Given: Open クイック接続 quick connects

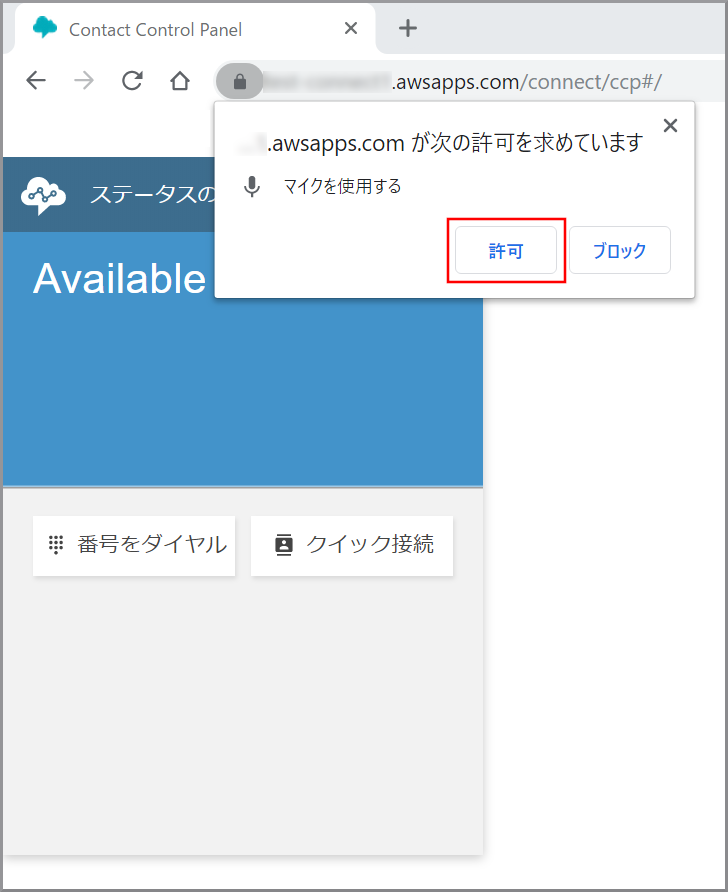Looking at the screenshot, I should [352, 546].
